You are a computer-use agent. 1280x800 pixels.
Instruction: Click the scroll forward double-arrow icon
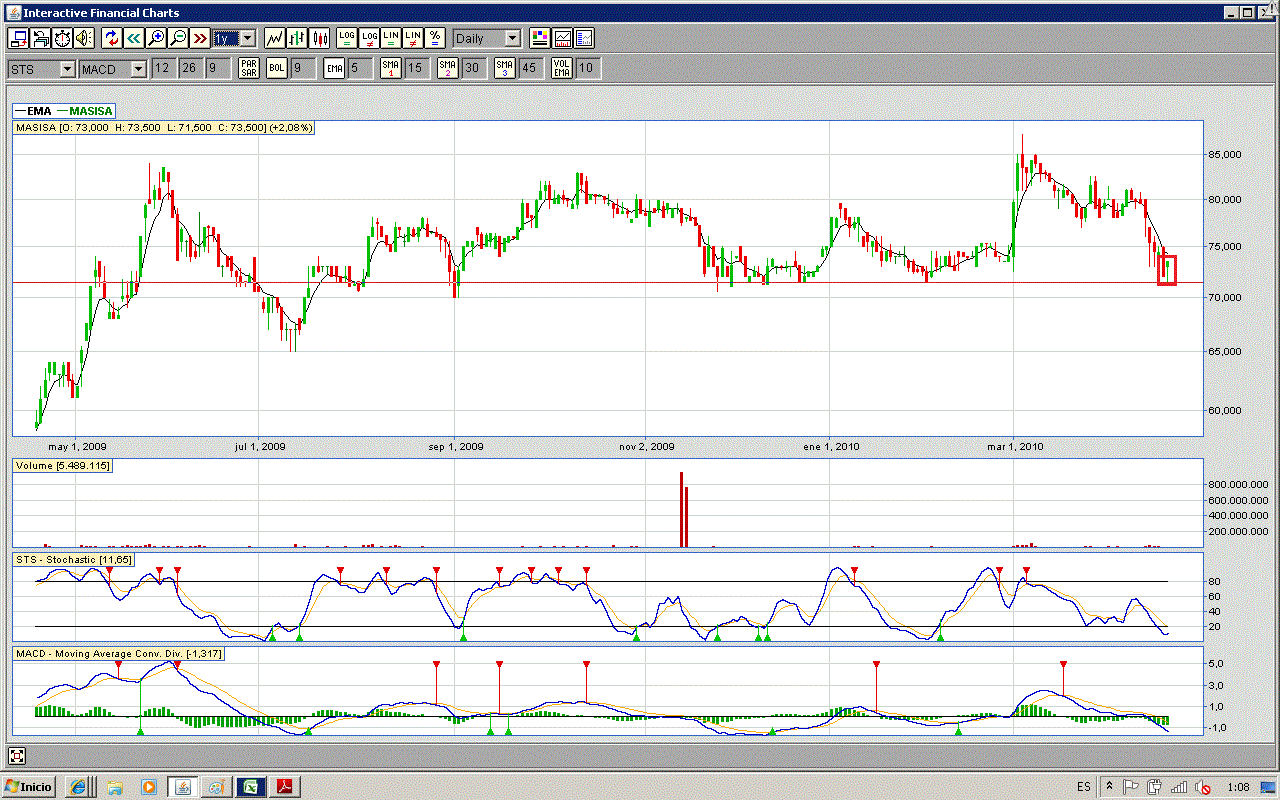coord(199,38)
